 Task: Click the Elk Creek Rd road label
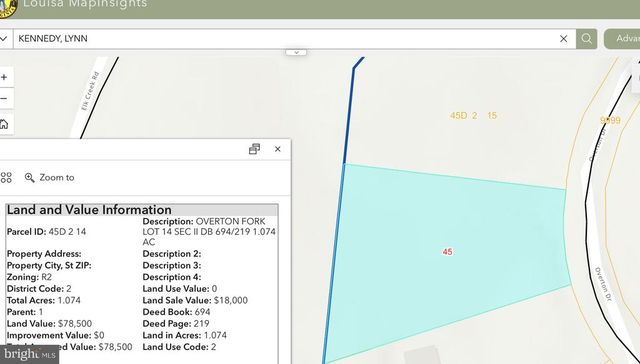tap(90, 91)
